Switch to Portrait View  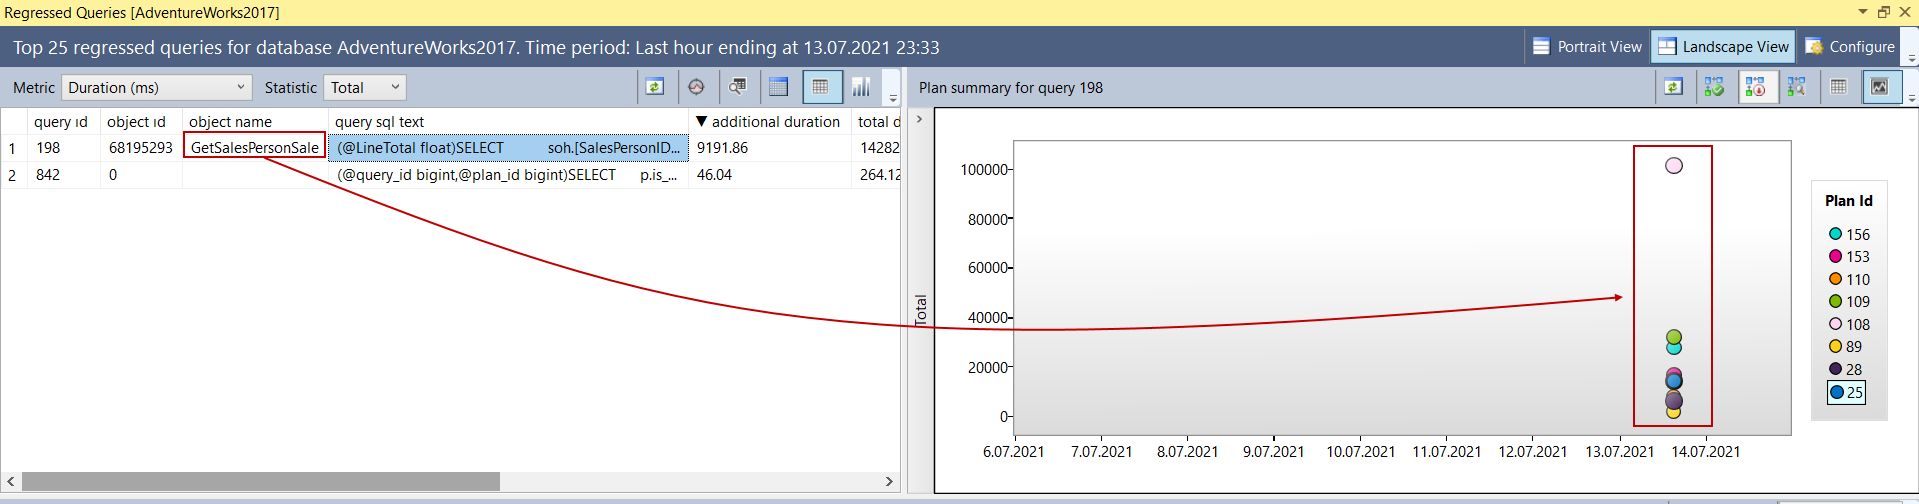coord(1586,47)
